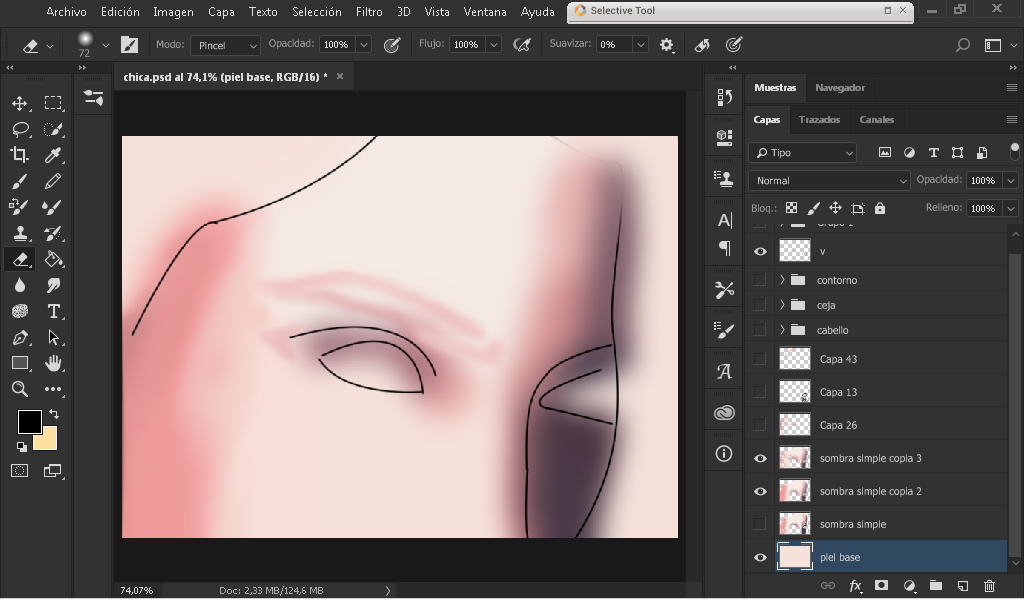Select the Capa 43 layer
1024x600 pixels.
click(838, 359)
